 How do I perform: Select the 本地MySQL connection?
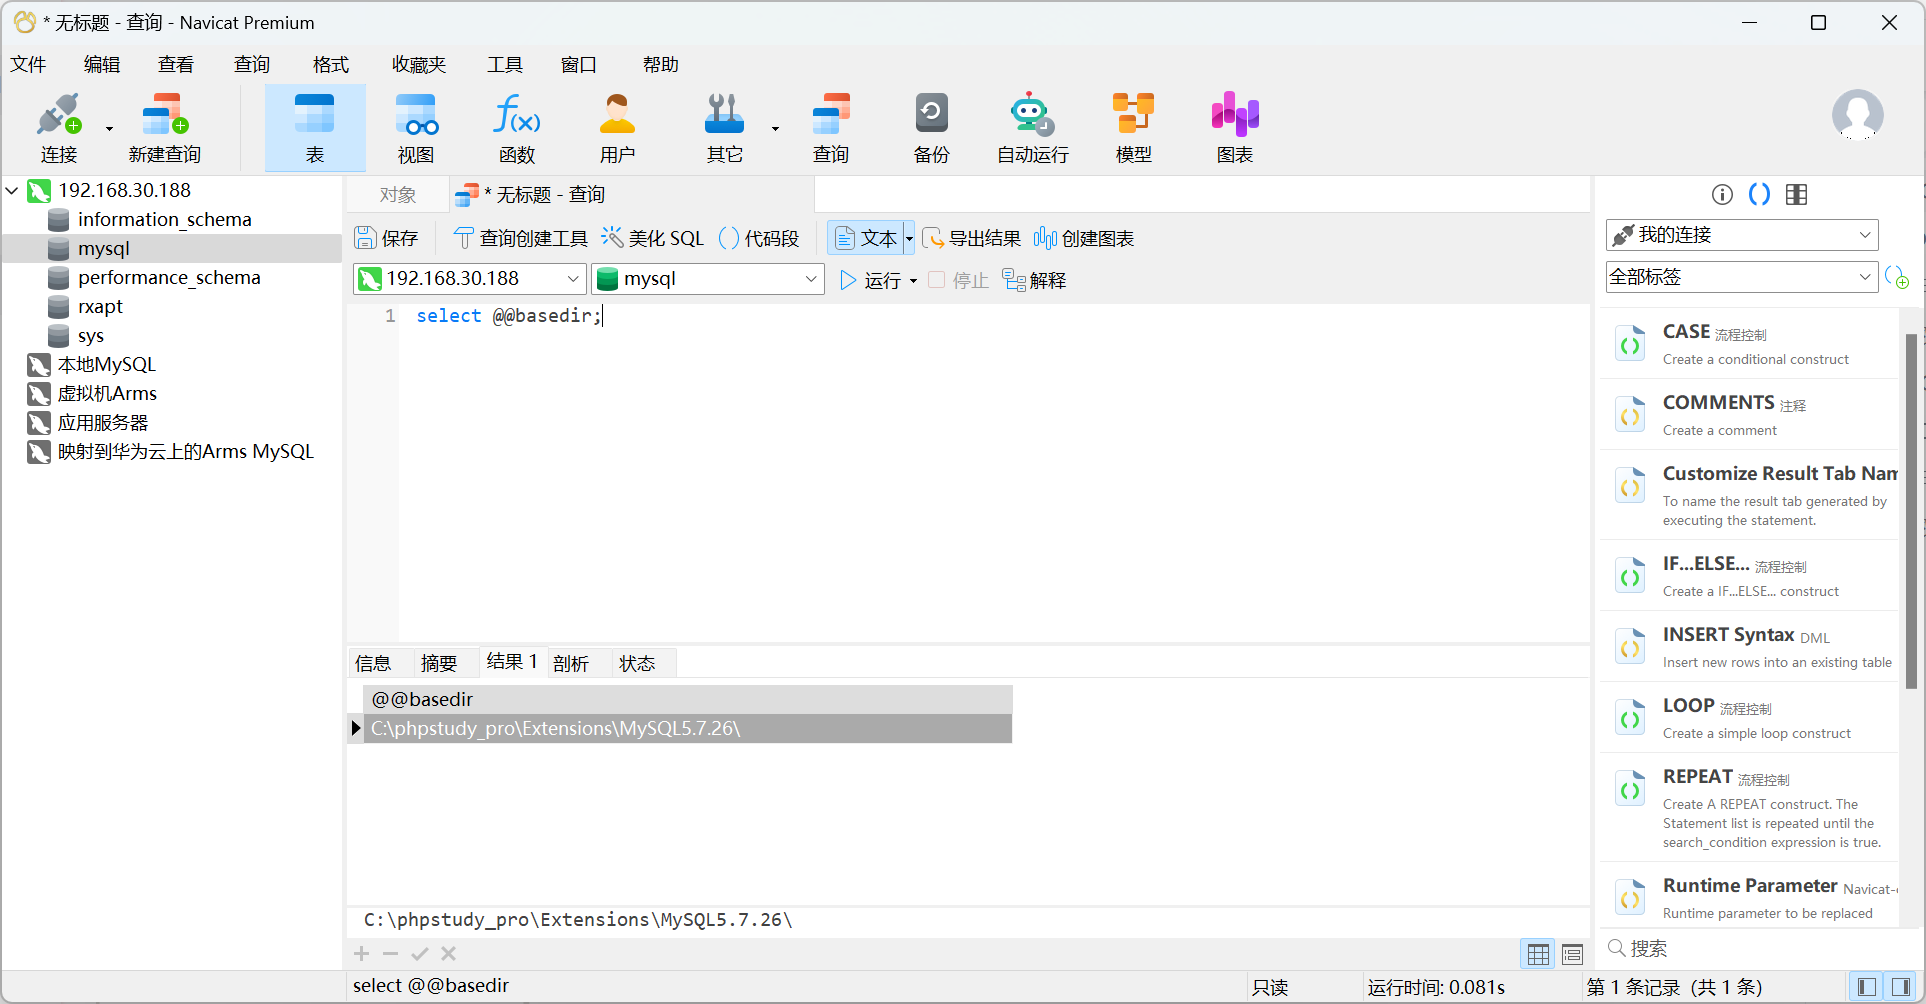tap(107, 364)
